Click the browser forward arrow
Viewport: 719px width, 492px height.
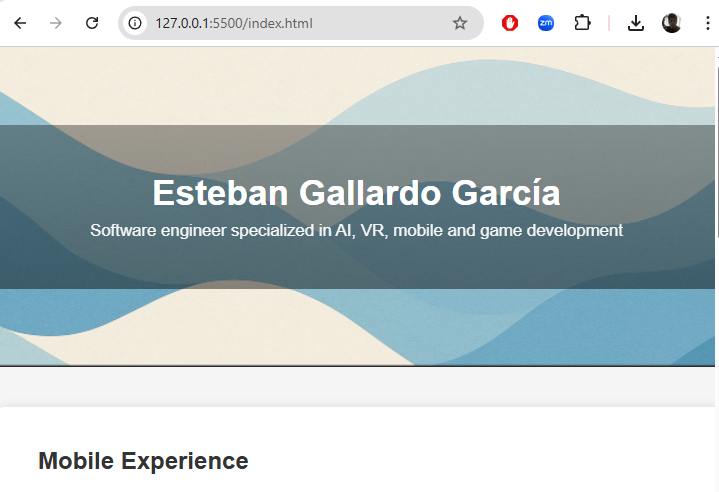pos(56,23)
